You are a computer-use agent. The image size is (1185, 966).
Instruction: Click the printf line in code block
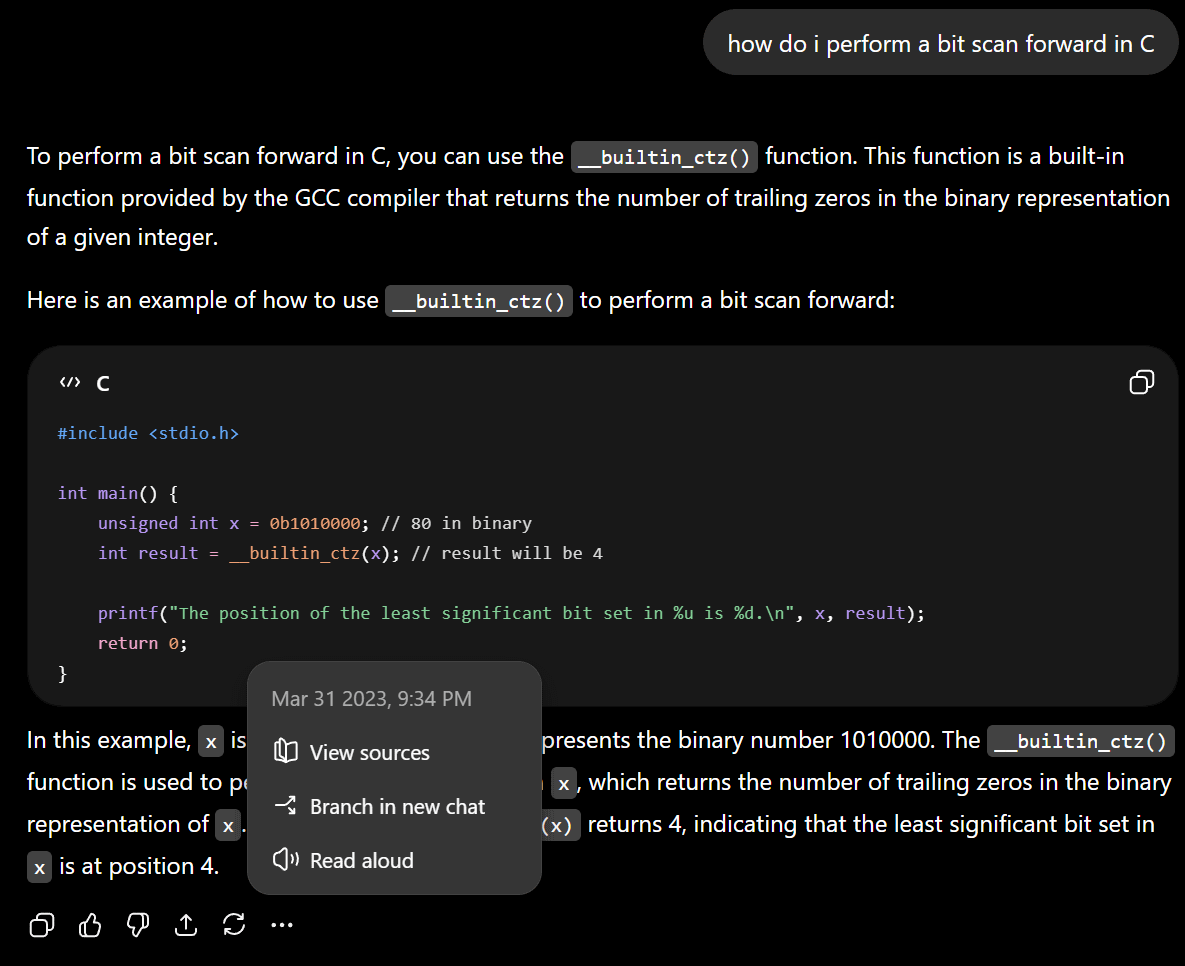[x=511, y=613]
